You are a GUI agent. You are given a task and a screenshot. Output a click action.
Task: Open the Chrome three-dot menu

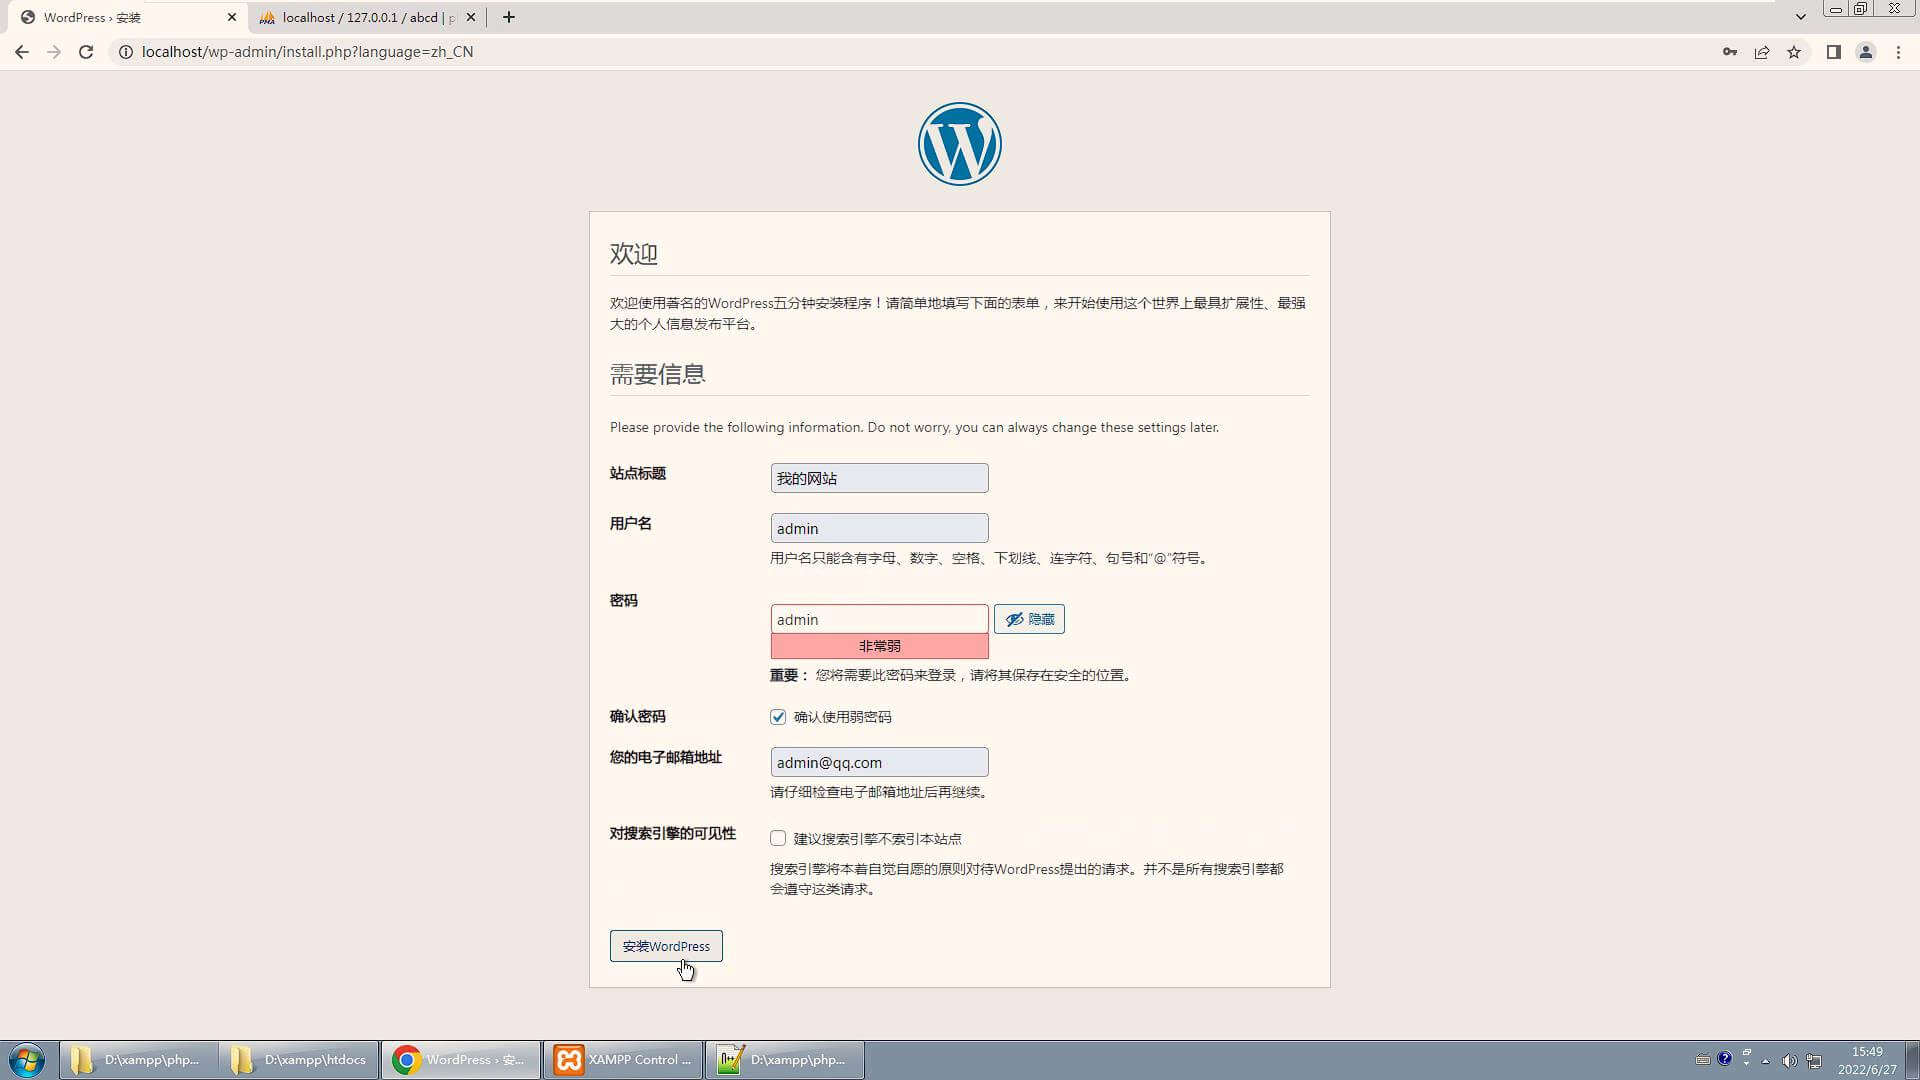(1898, 52)
